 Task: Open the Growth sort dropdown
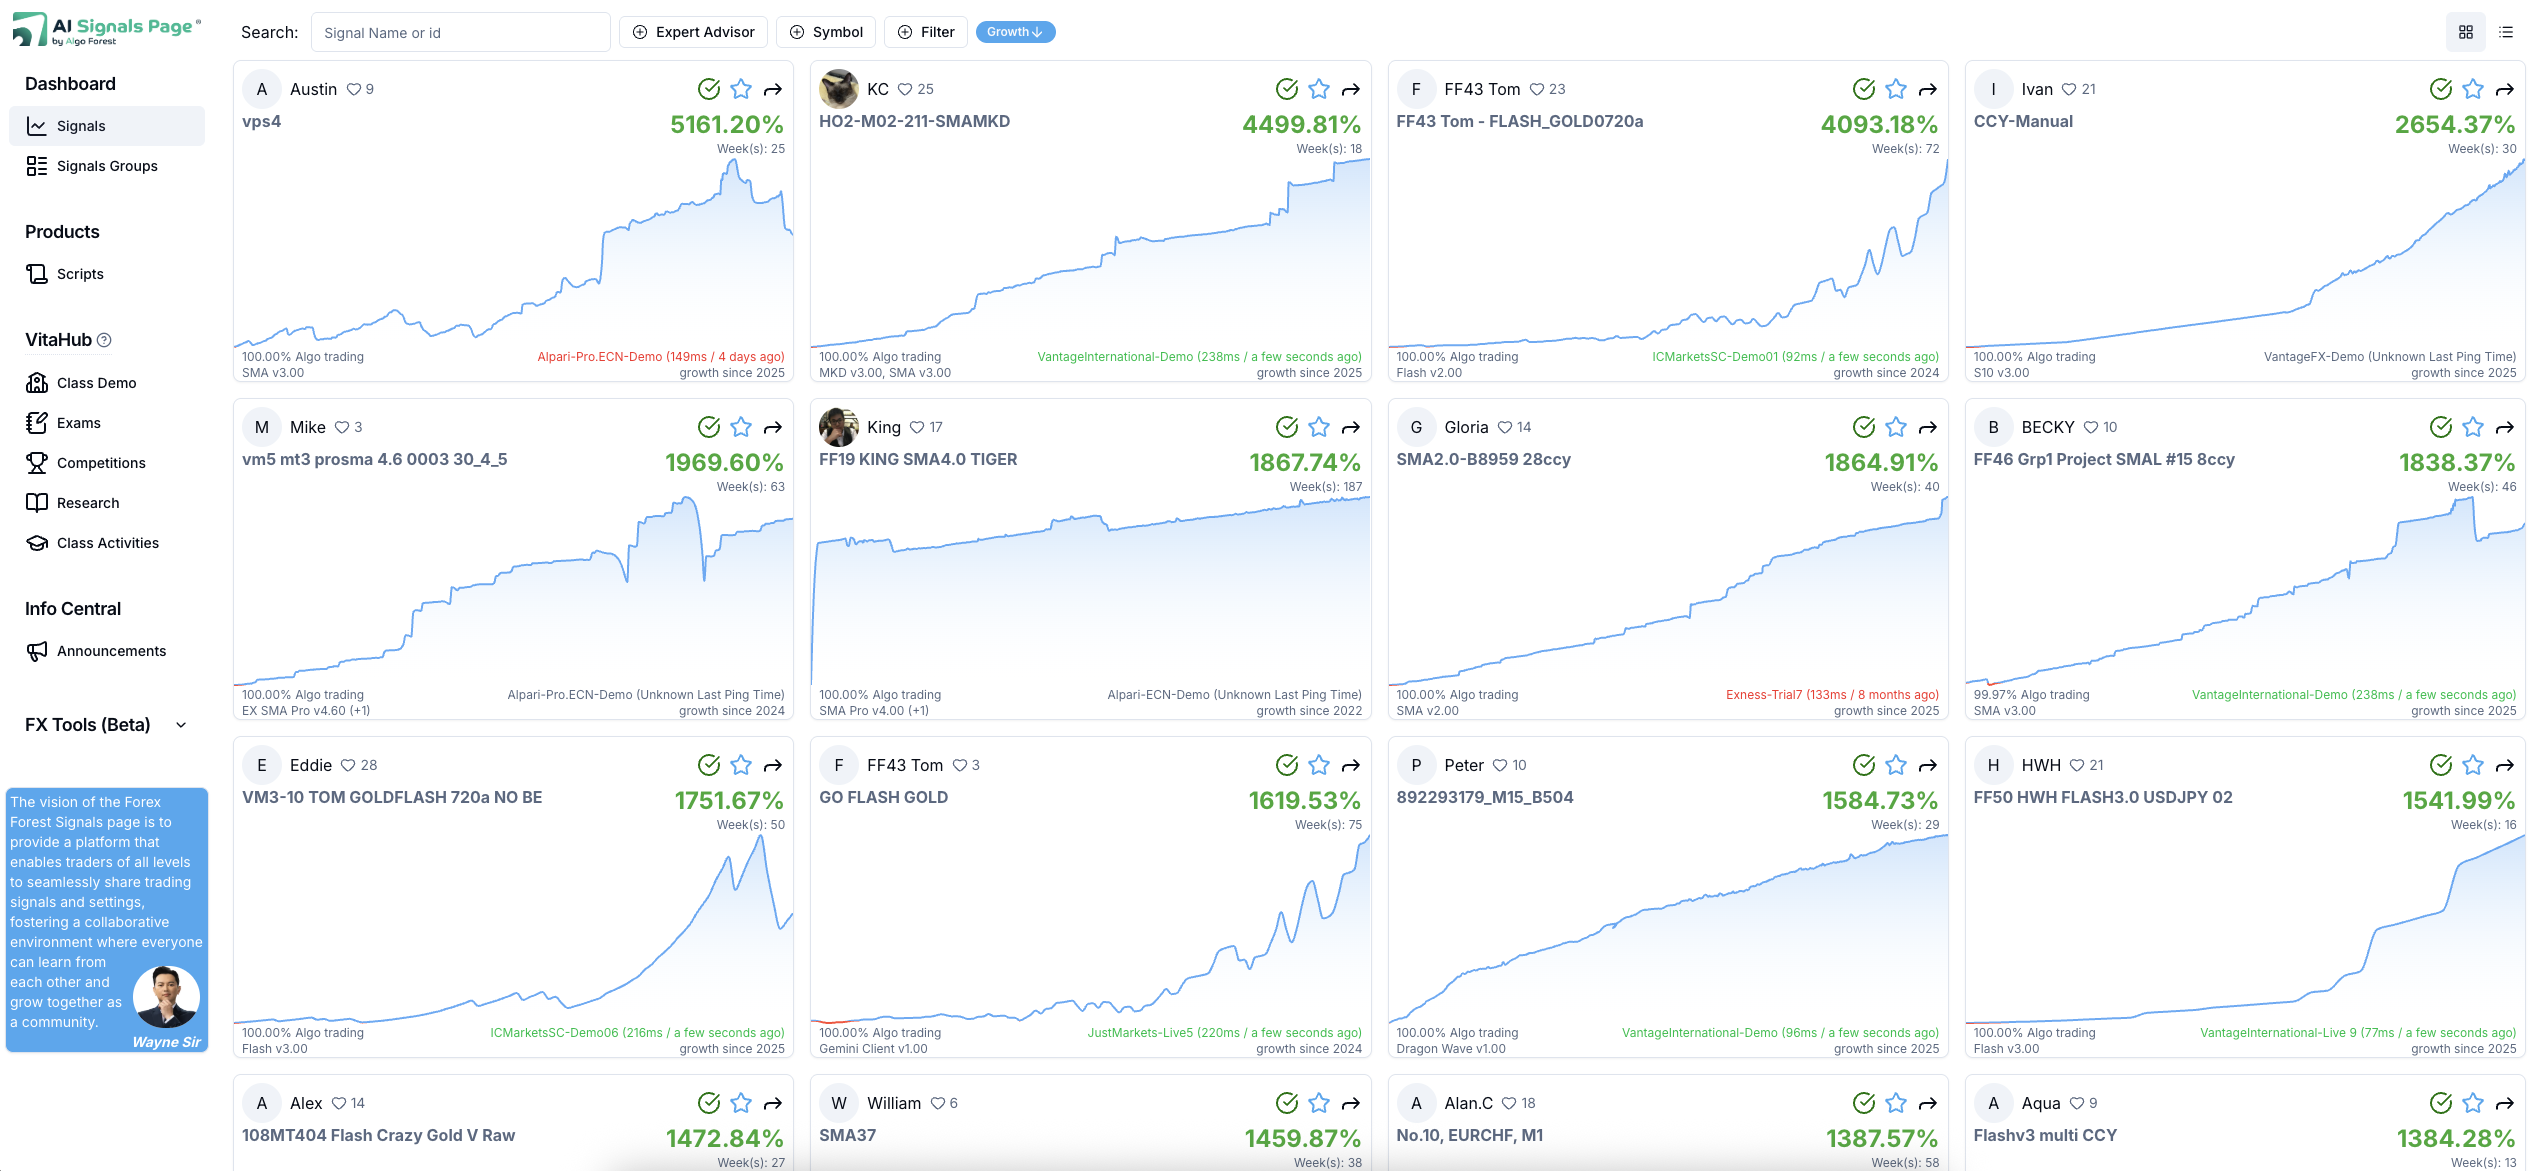pos(1015,32)
